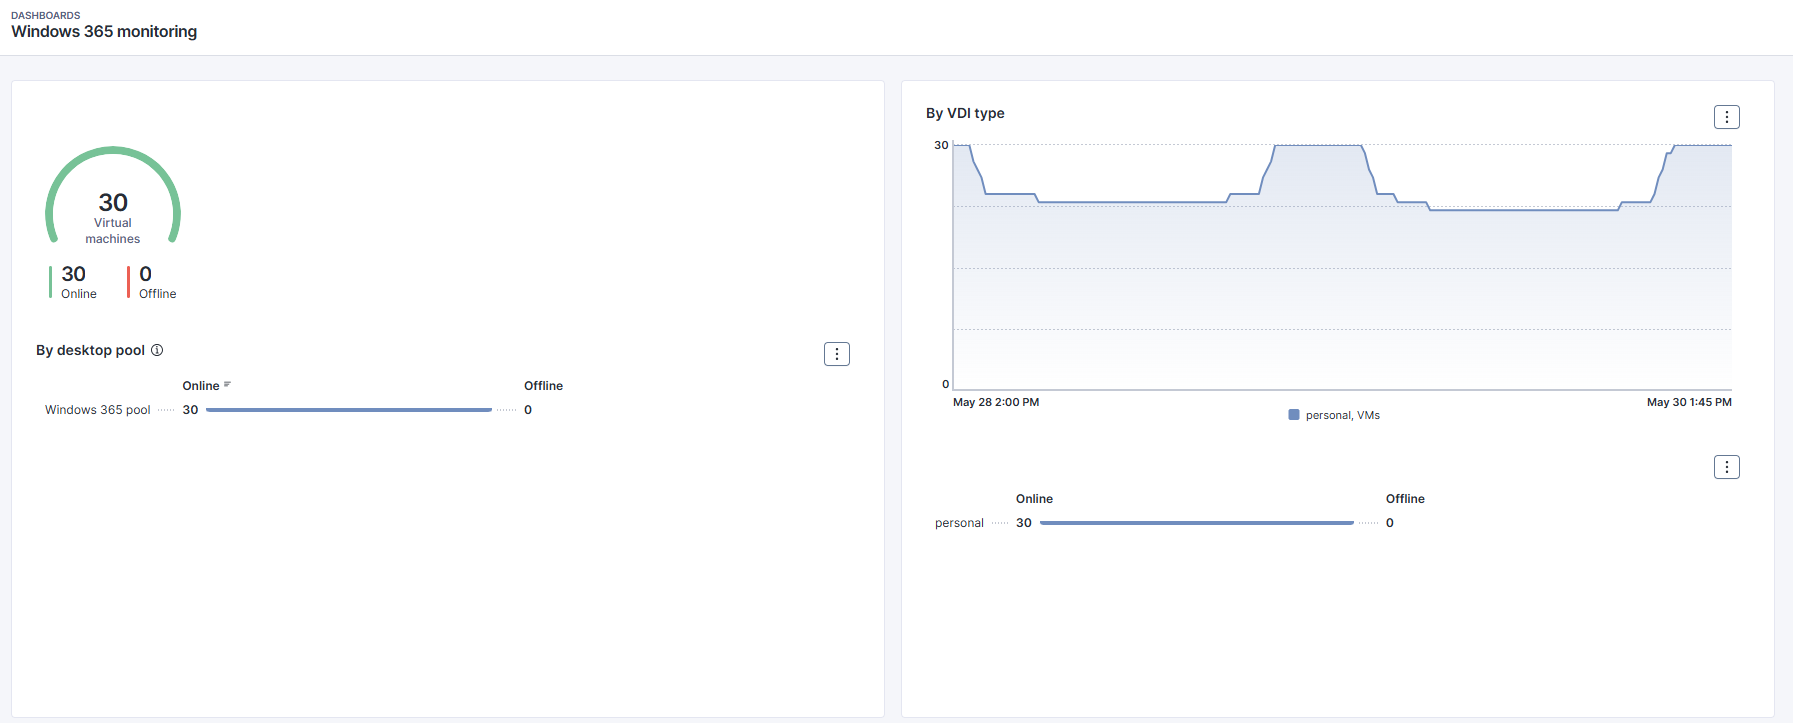The width and height of the screenshot is (1793, 723).
Task: Click the info icon beside By desktop pool
Action: coord(157,350)
